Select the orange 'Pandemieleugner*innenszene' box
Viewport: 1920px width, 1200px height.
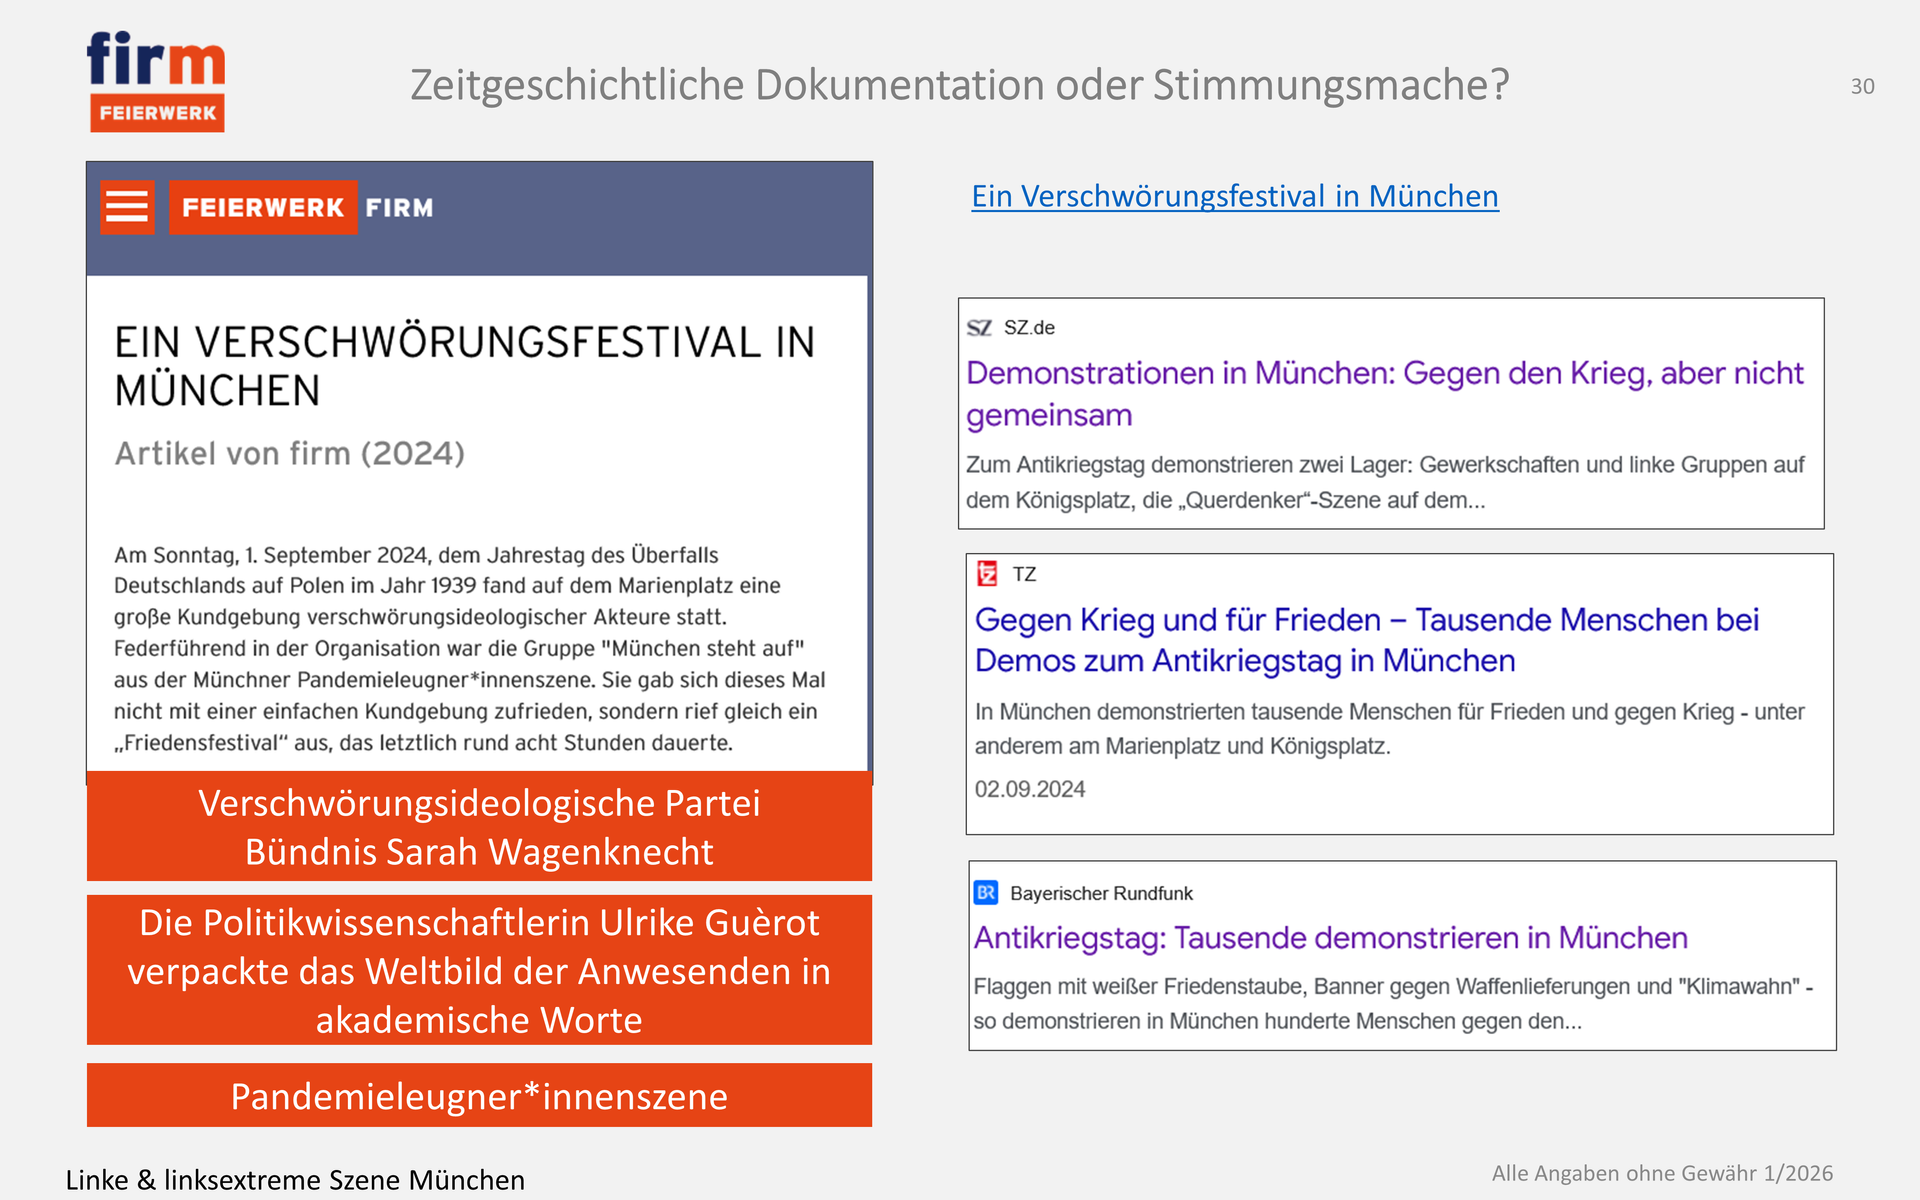[x=479, y=1096]
